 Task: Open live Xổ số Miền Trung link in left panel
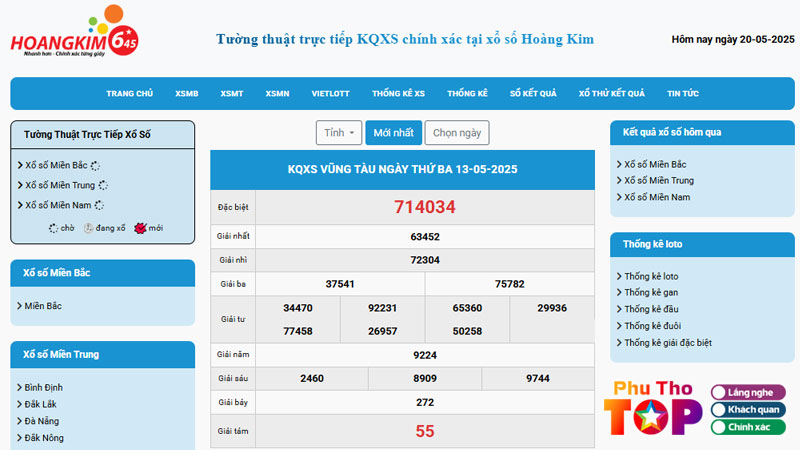point(60,185)
